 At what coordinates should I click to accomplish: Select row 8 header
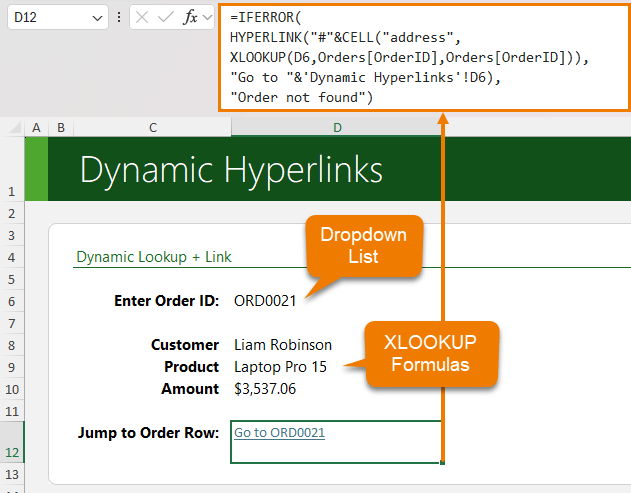click(x=12, y=345)
